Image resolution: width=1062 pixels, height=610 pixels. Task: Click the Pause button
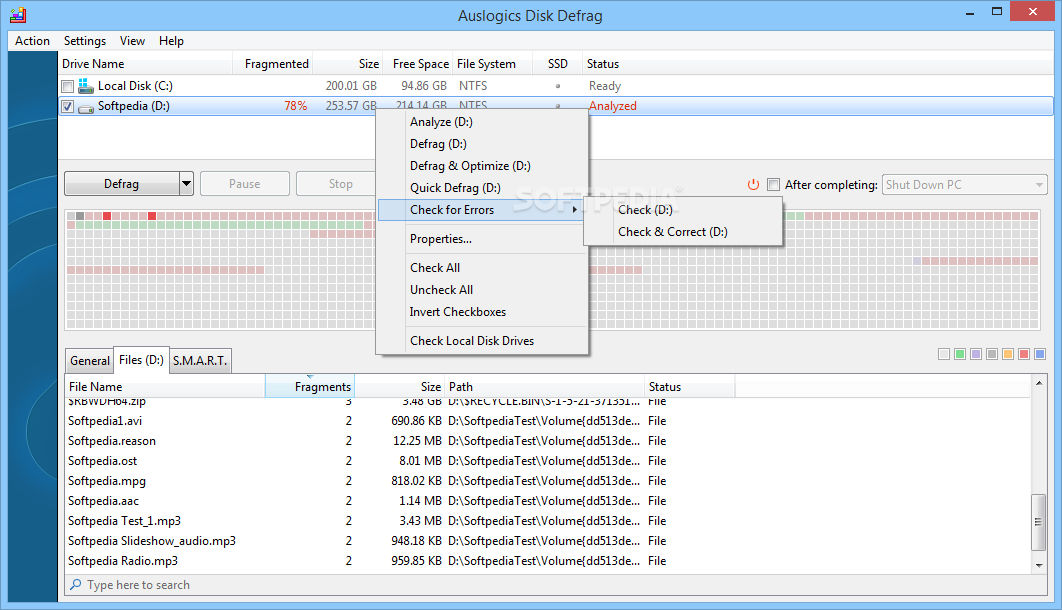(x=245, y=183)
